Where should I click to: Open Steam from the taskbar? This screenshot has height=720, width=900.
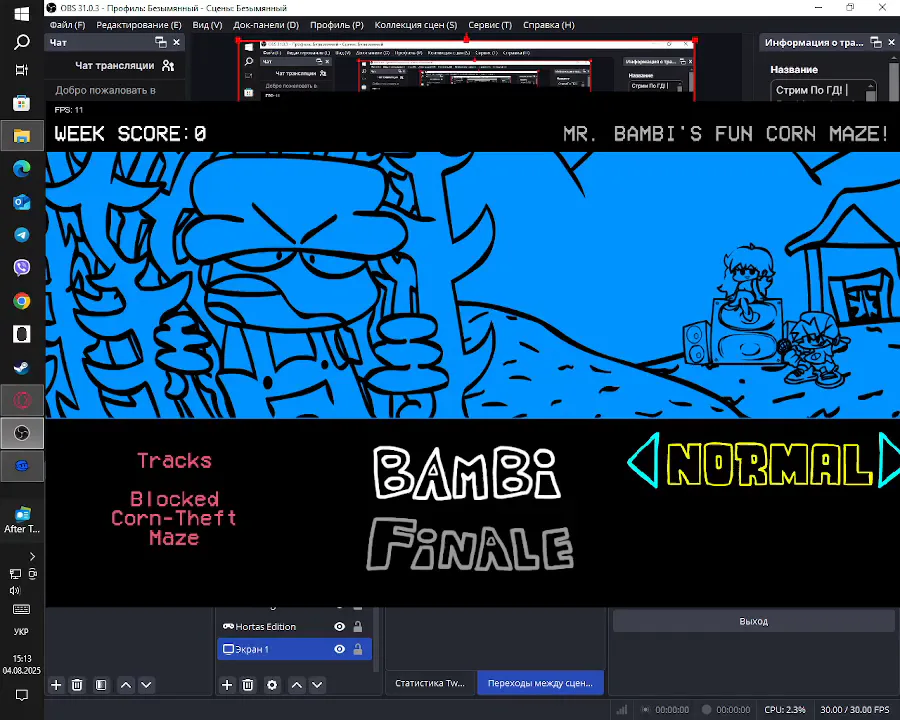click(22, 367)
